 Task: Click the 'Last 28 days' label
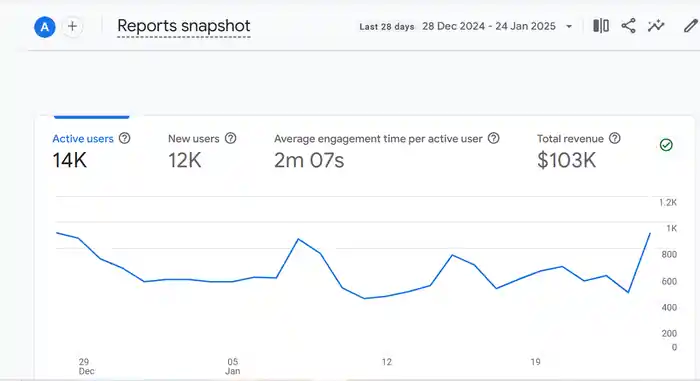(387, 27)
